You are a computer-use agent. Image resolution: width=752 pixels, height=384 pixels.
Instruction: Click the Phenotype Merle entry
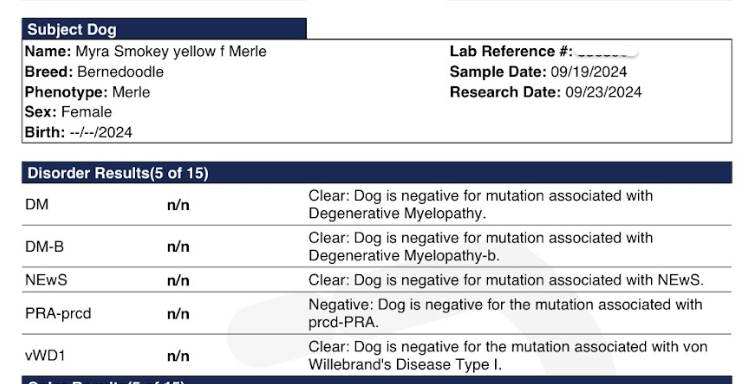coord(87,92)
